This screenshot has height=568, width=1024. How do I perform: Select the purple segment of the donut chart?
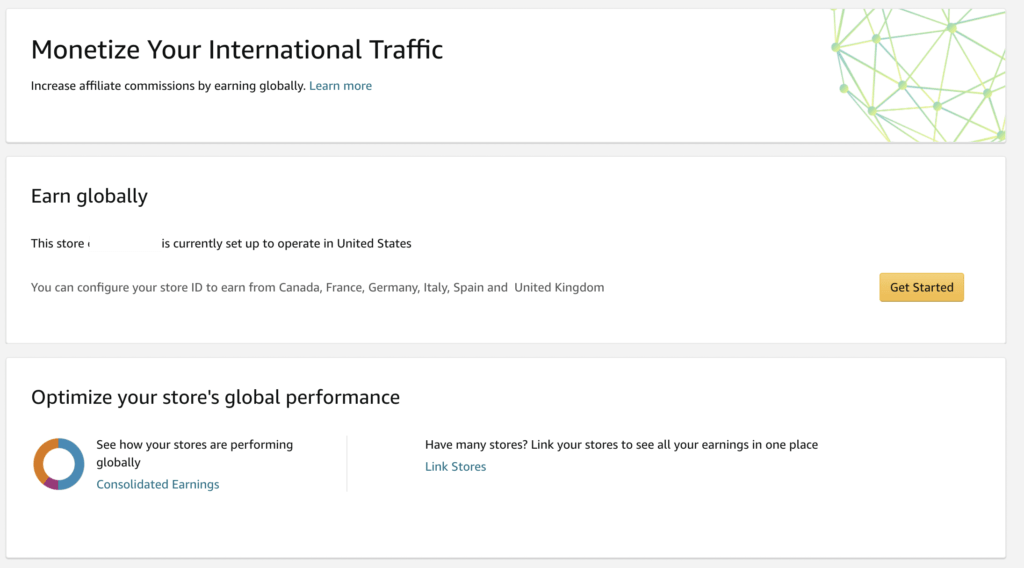[50, 484]
